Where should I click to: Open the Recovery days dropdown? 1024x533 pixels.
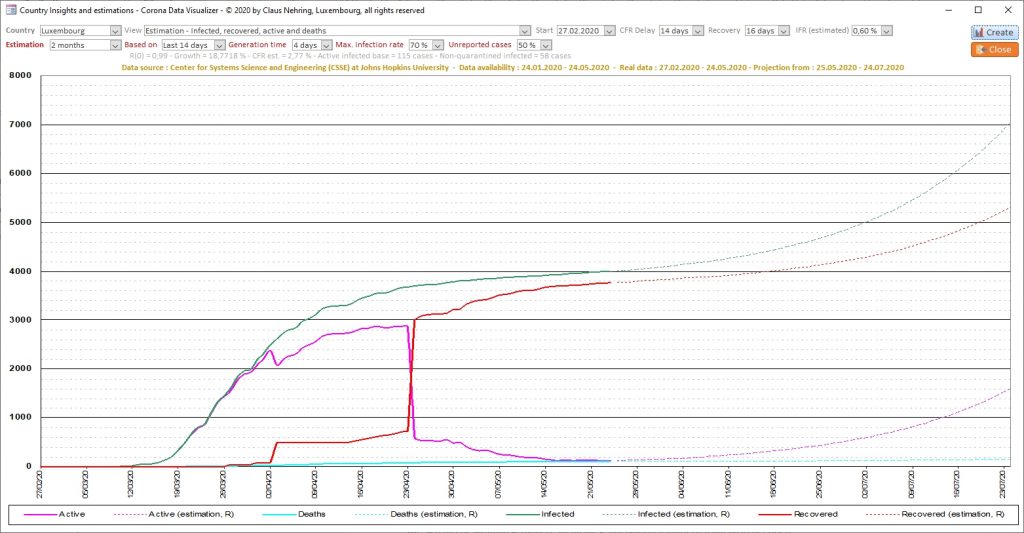pyautogui.click(x=784, y=31)
